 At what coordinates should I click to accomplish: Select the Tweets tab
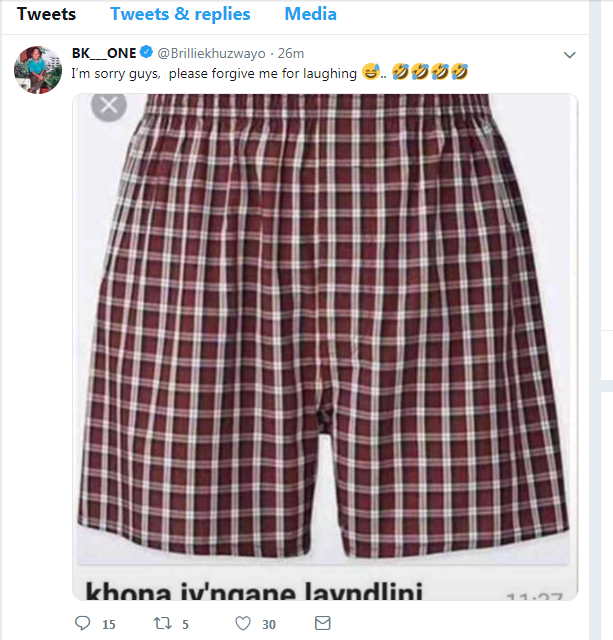46,14
